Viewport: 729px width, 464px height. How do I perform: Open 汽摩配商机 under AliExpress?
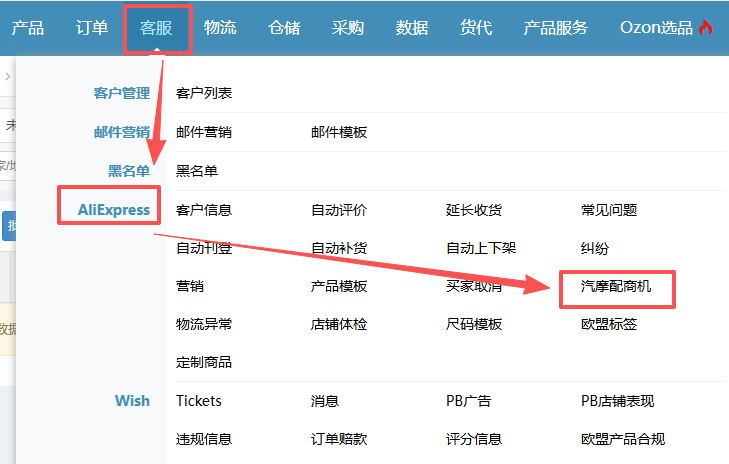(x=616, y=286)
